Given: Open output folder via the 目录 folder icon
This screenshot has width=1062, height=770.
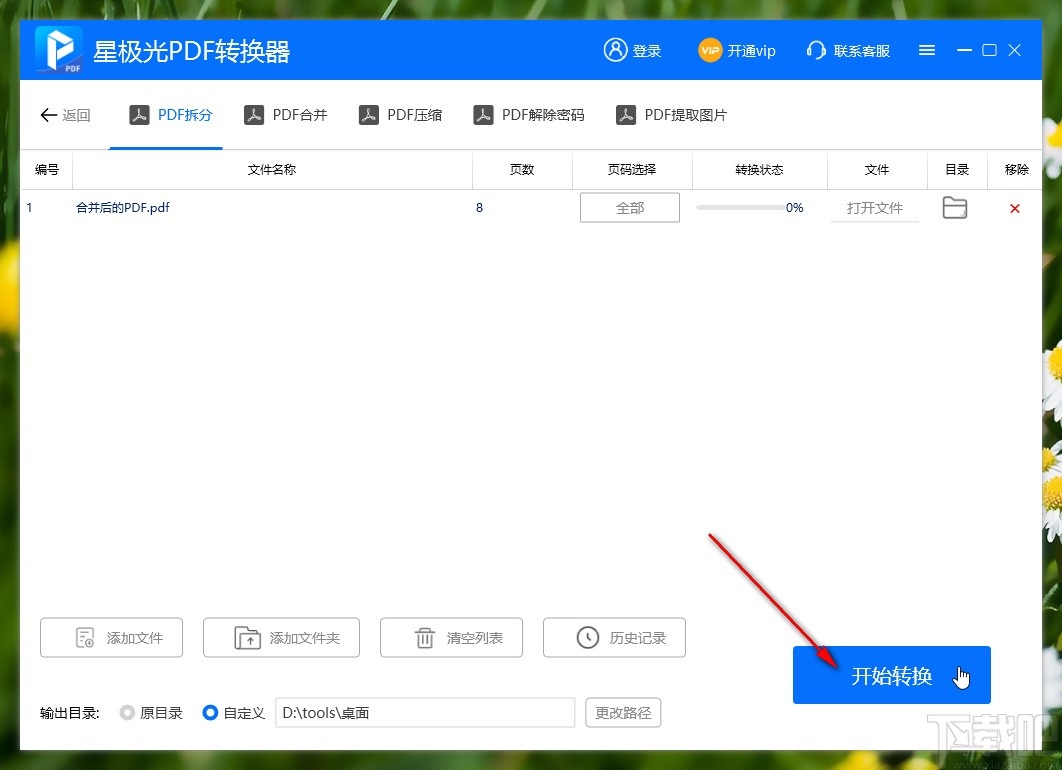Looking at the screenshot, I should (x=954, y=207).
